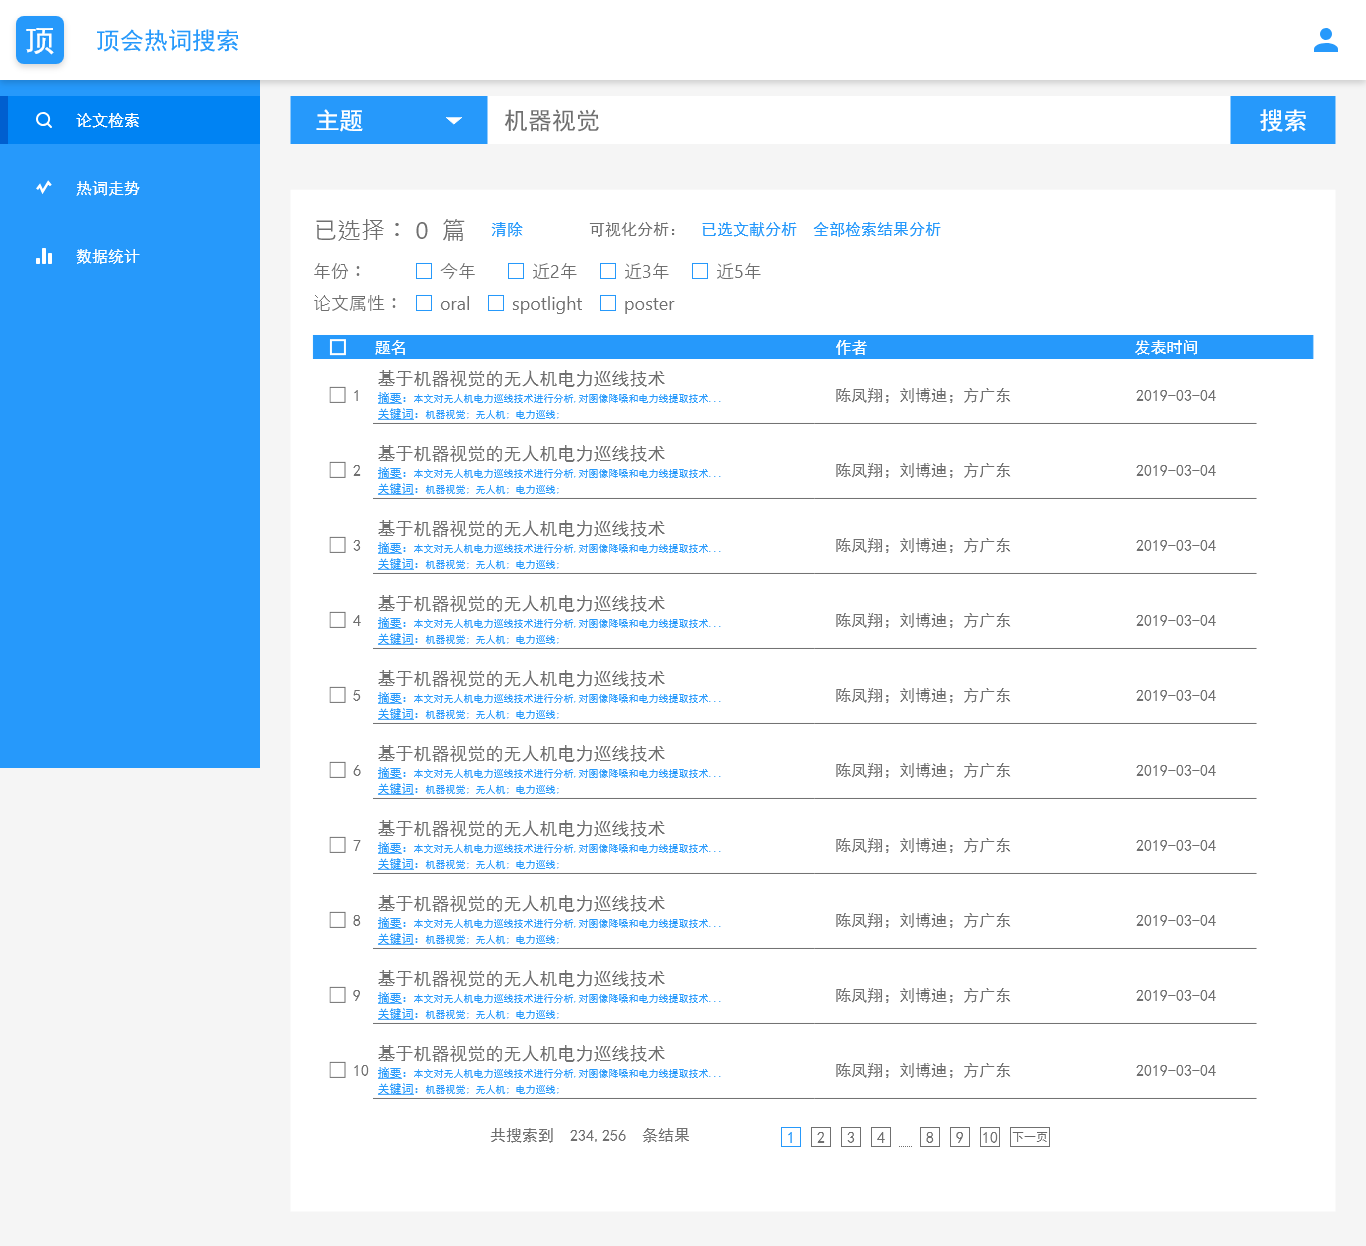Open the paper title in row 5
Image resolution: width=1366 pixels, height=1246 pixels.
[x=521, y=679]
